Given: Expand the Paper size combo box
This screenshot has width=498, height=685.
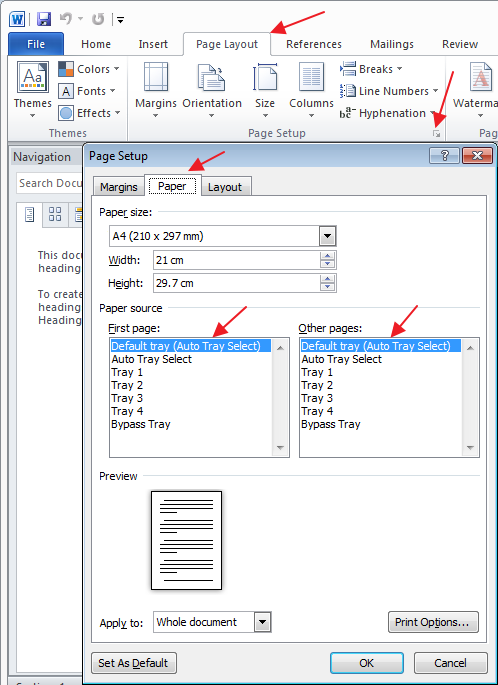Looking at the screenshot, I should pos(327,236).
